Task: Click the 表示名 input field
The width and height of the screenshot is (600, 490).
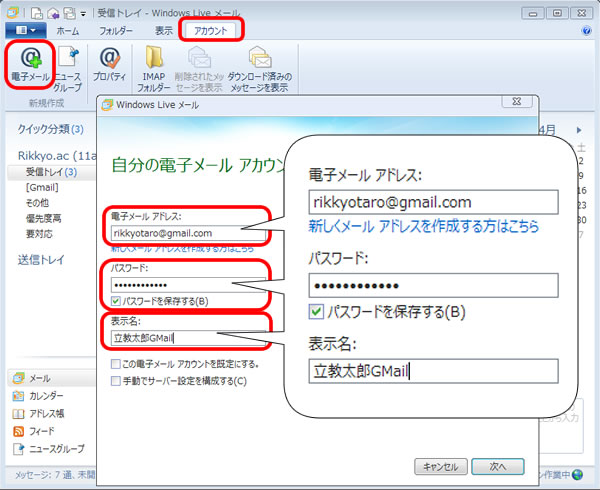Action: coord(188,338)
